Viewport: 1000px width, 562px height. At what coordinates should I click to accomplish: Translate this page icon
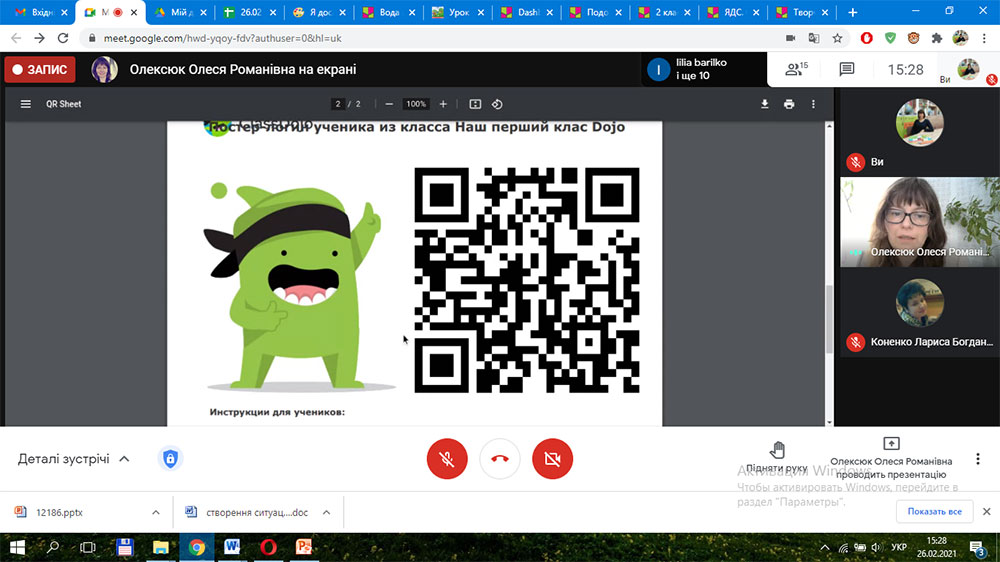click(814, 38)
